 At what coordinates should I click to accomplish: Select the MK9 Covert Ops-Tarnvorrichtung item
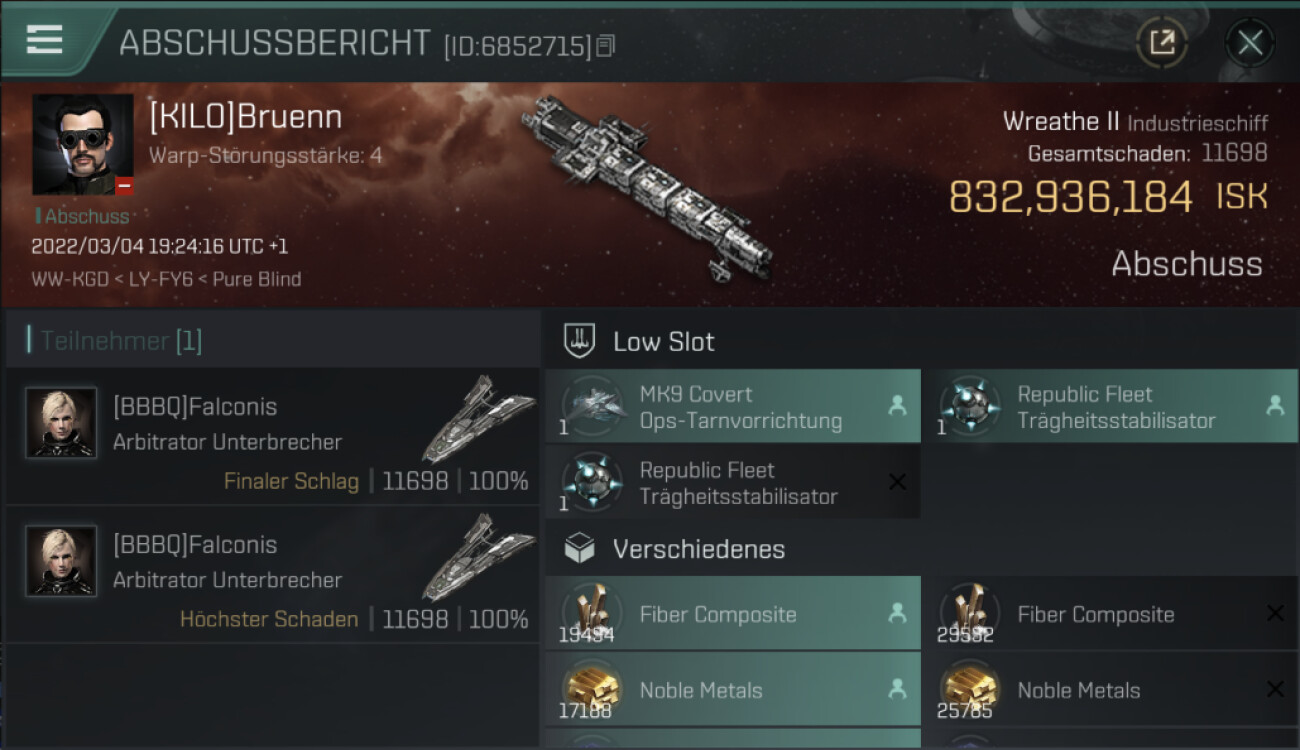coord(733,407)
